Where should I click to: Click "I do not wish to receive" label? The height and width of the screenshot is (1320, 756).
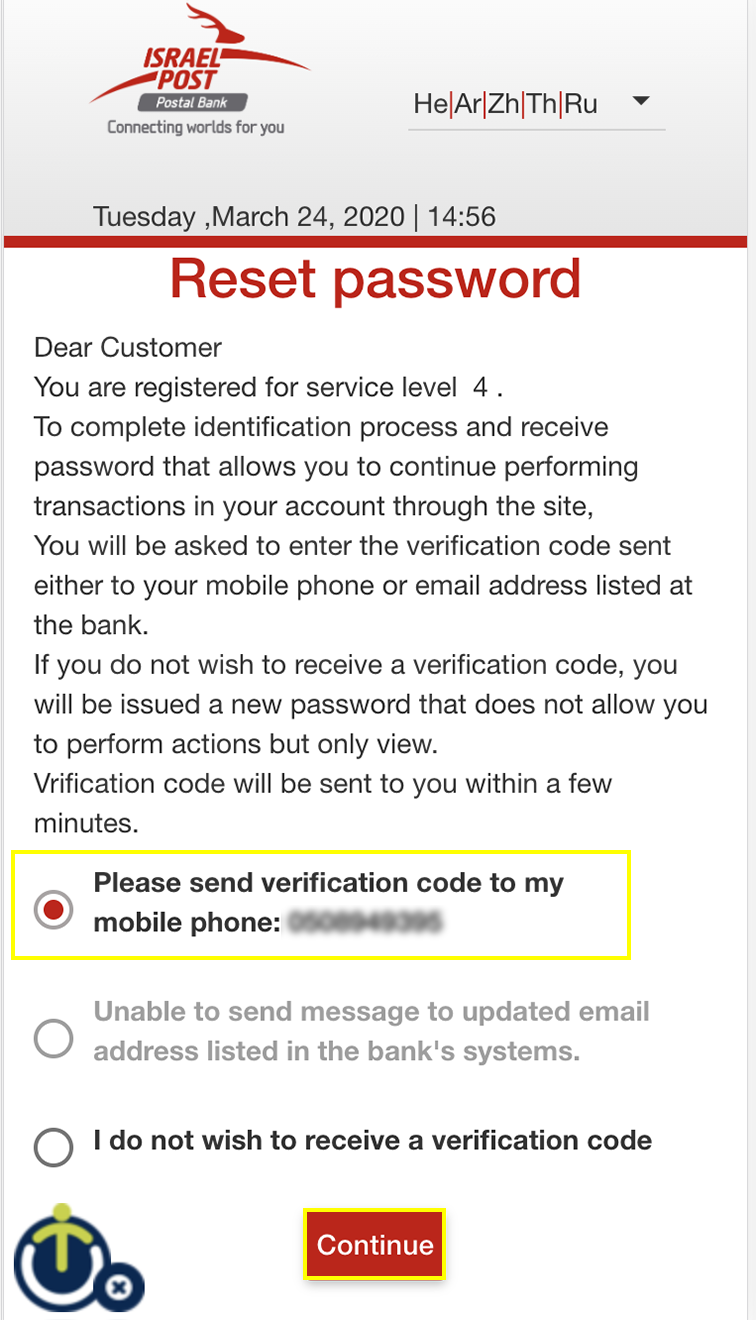372,1141
